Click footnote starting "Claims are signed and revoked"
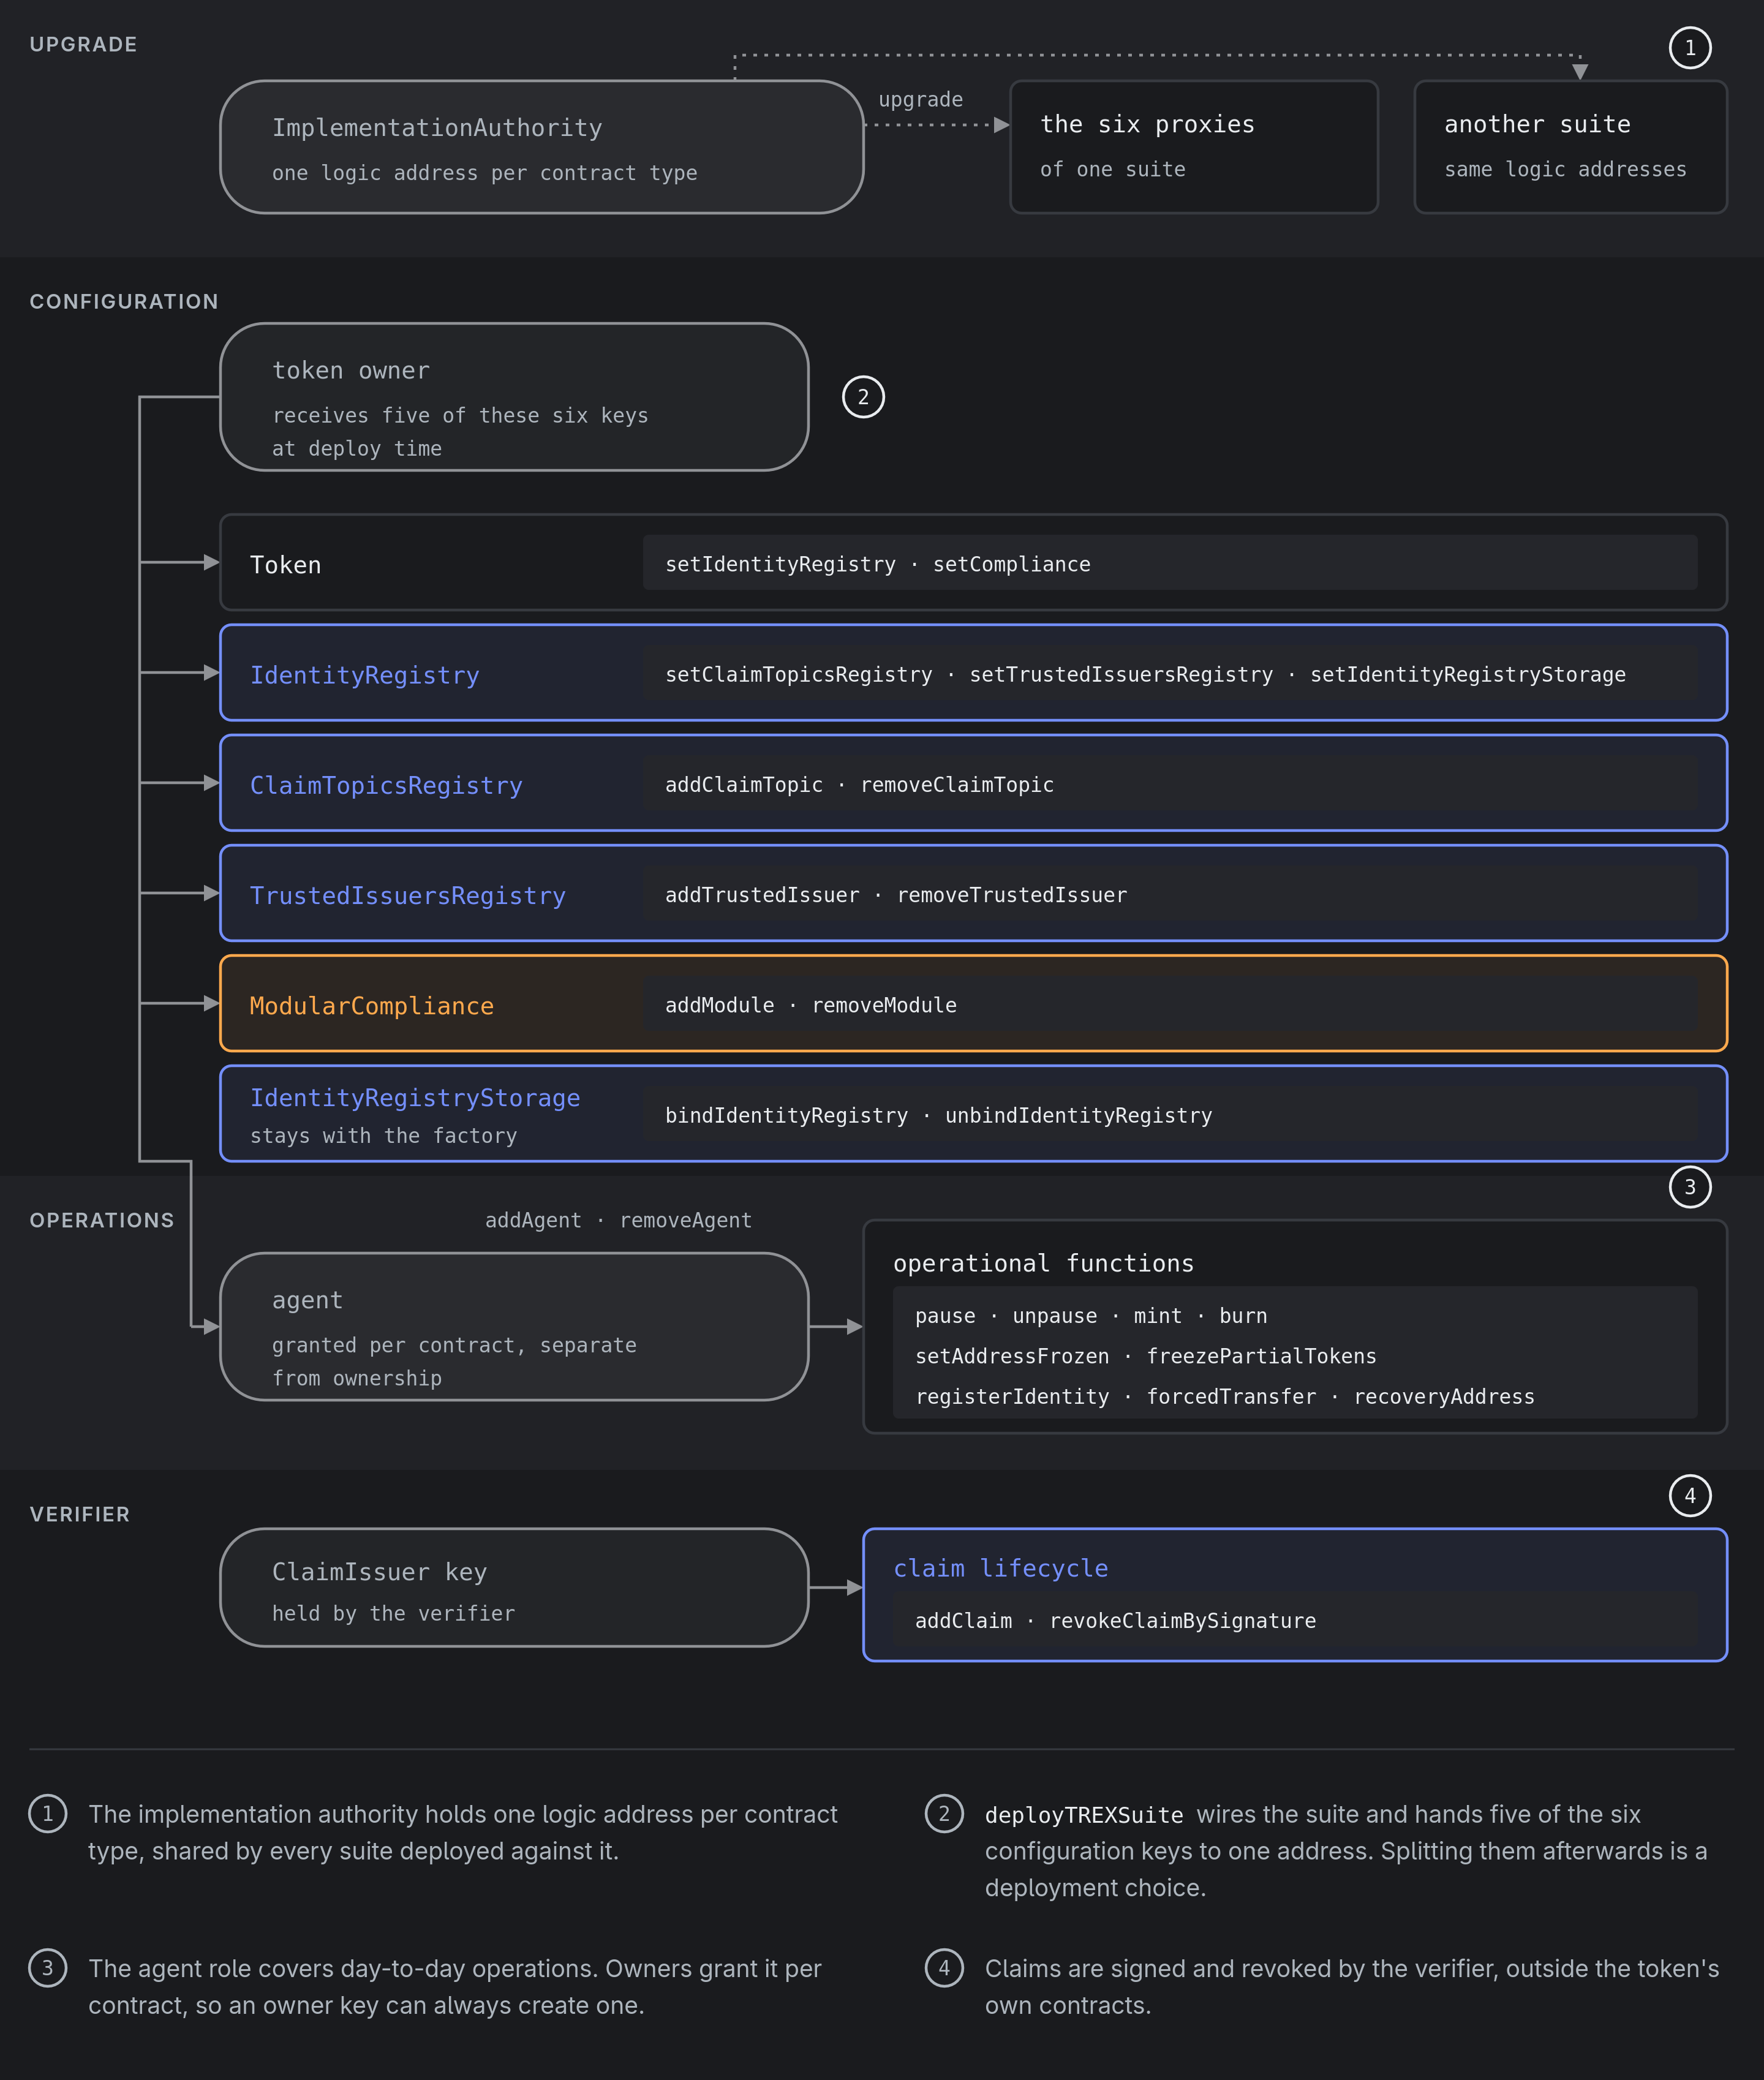Screen dimensions: 1764x2080 click(x=1352, y=1987)
